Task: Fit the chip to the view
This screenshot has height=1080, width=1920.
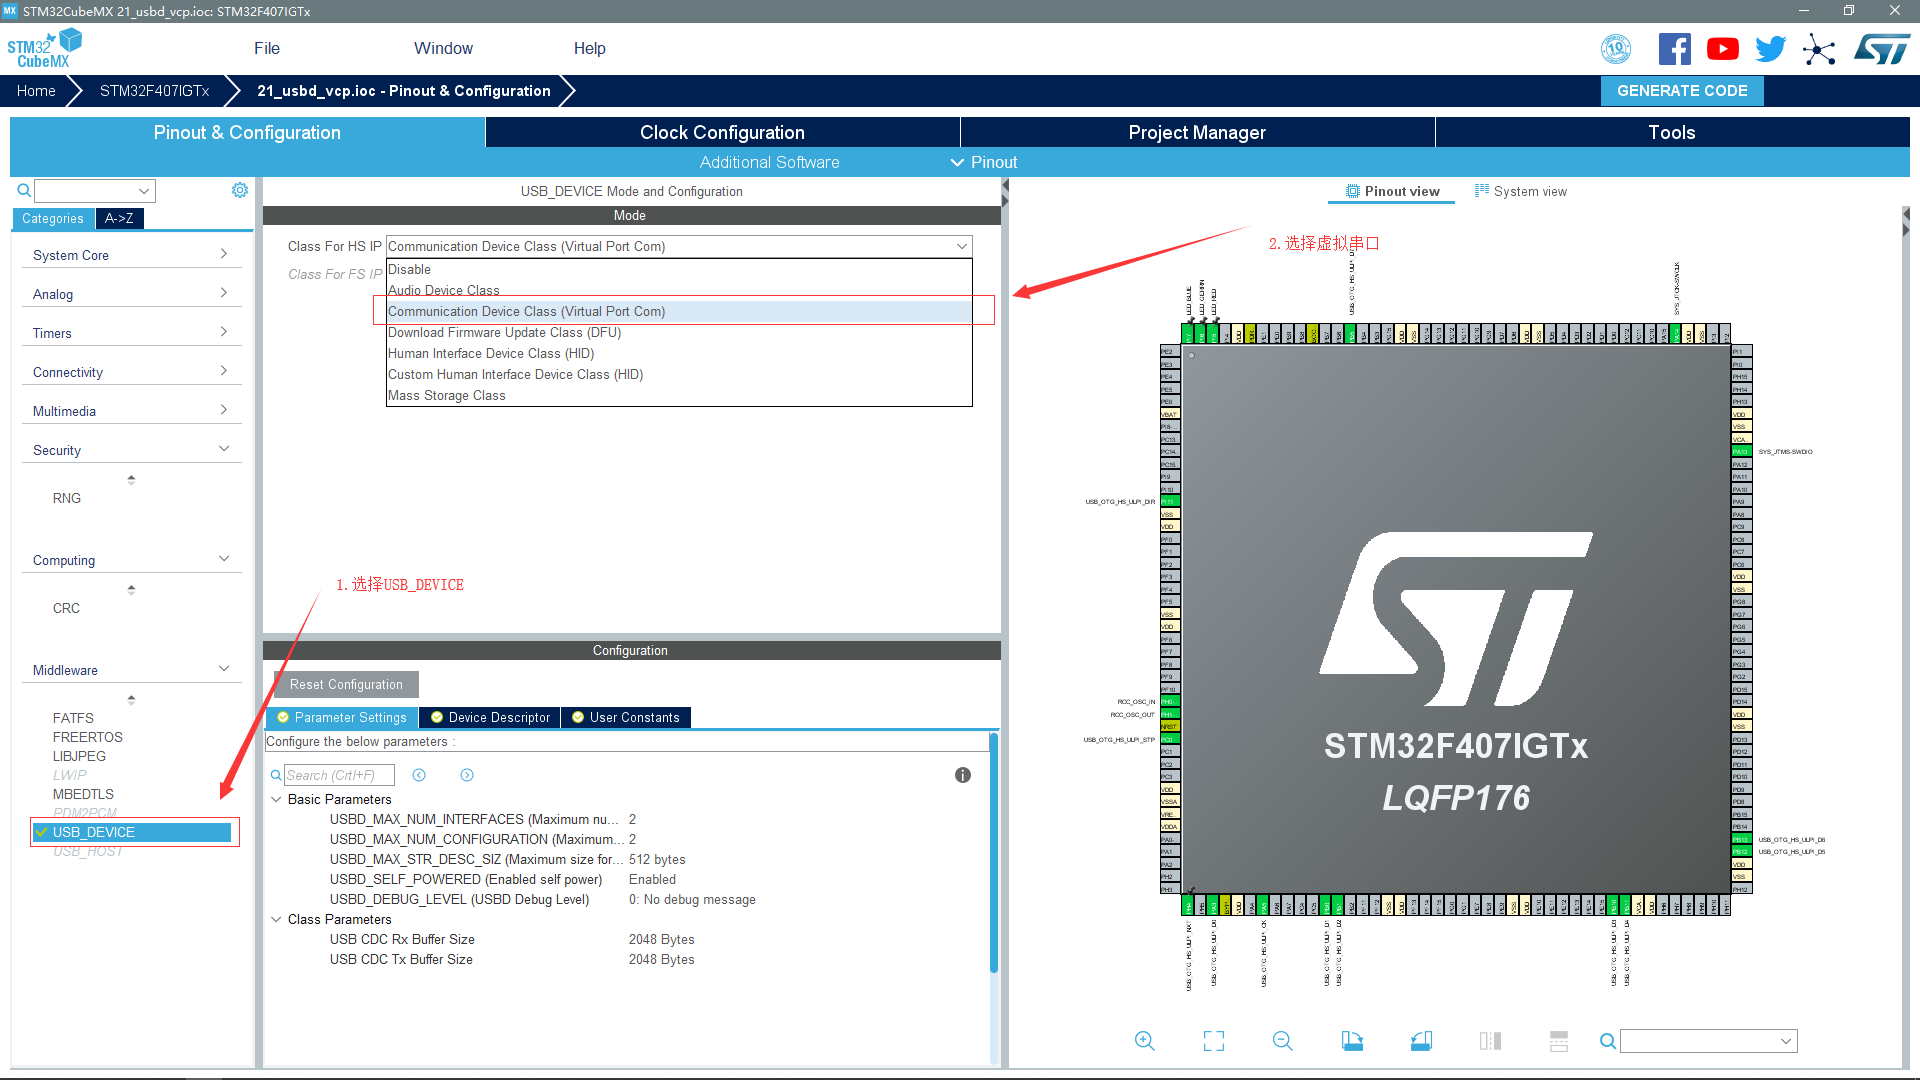Action: coord(1214,1041)
